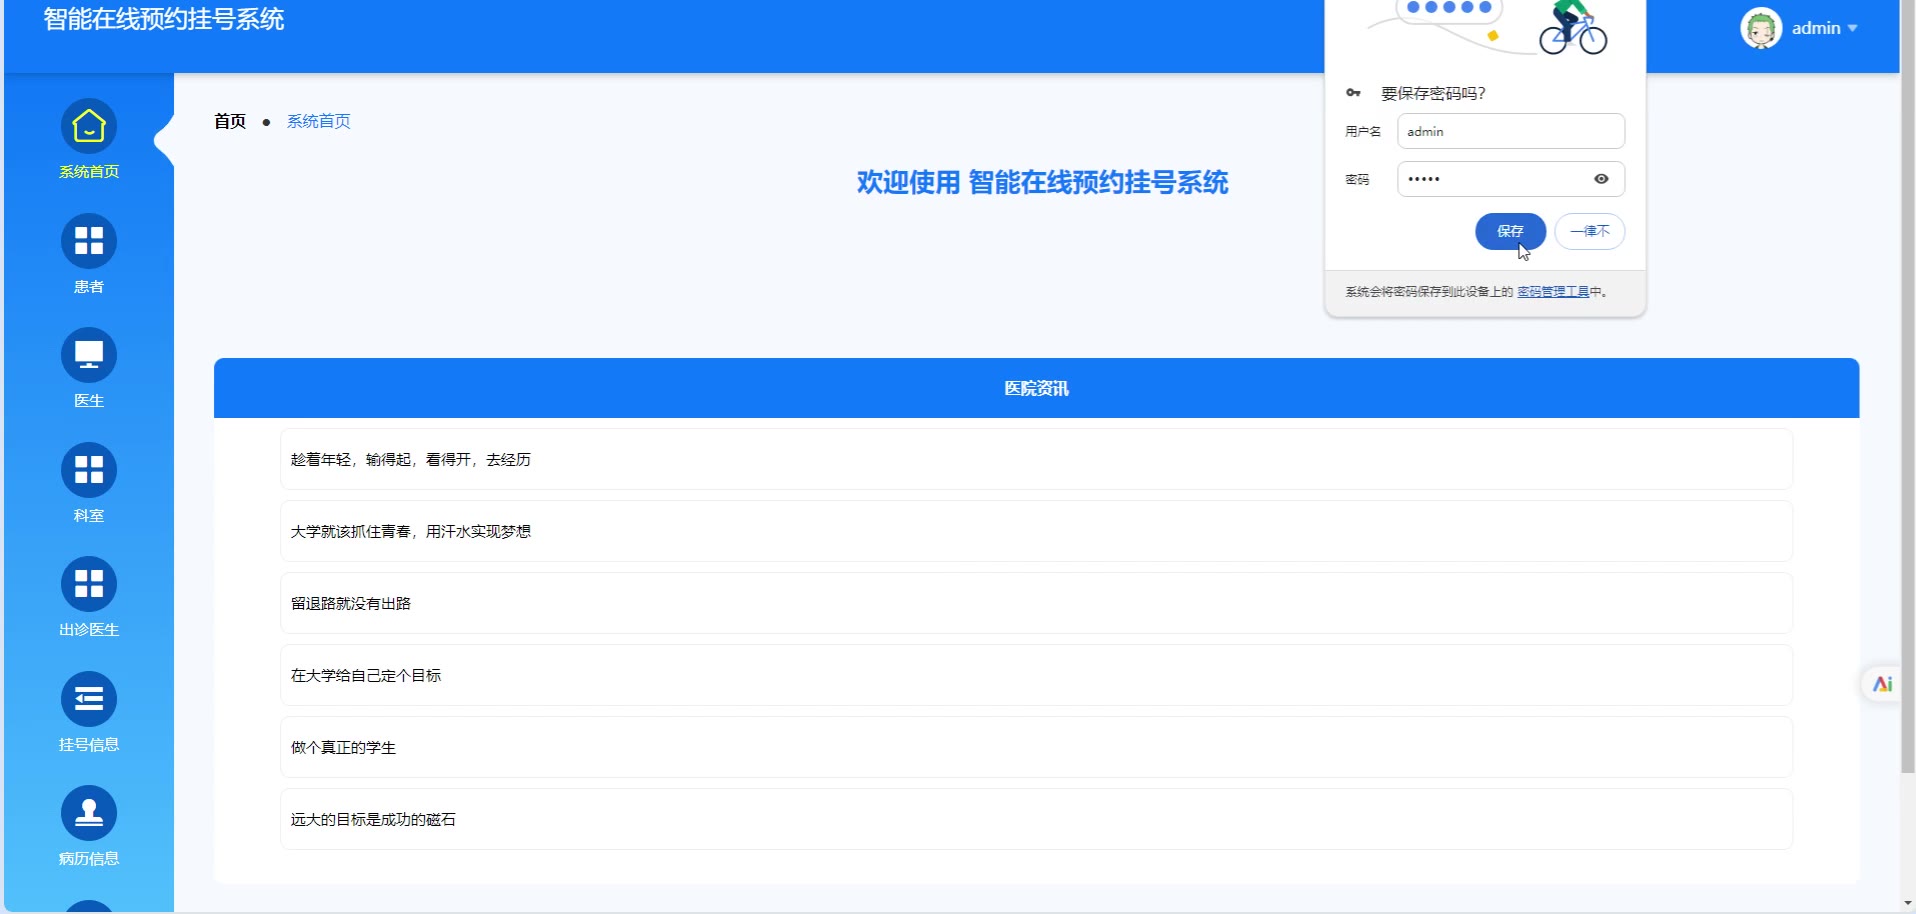Select the 科室 menu label
The width and height of the screenshot is (1916, 914).
[89, 516]
